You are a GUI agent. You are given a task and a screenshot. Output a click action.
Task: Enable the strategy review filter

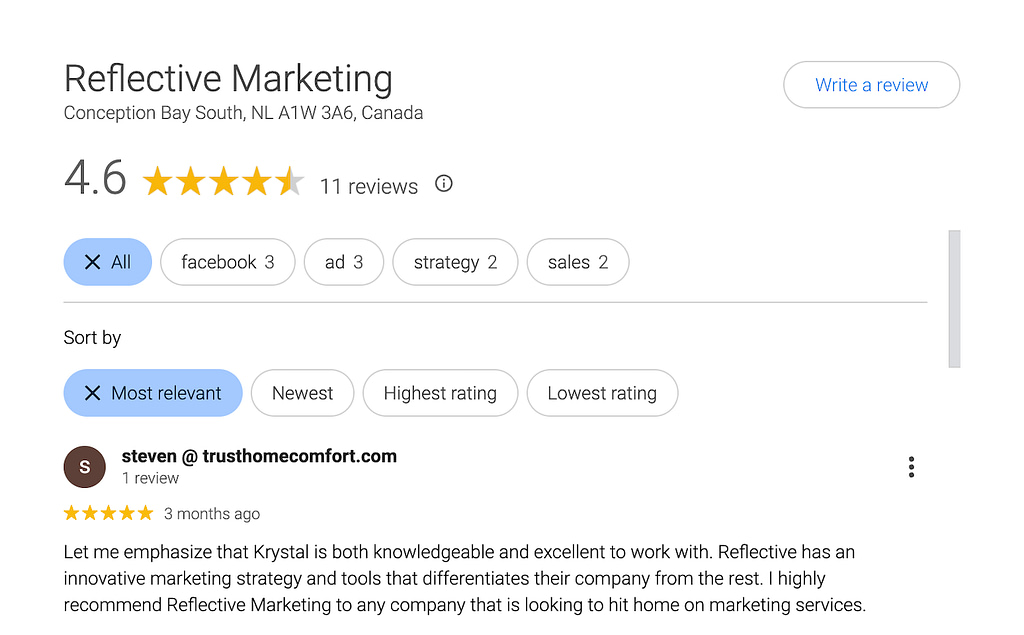pyautogui.click(x=455, y=261)
